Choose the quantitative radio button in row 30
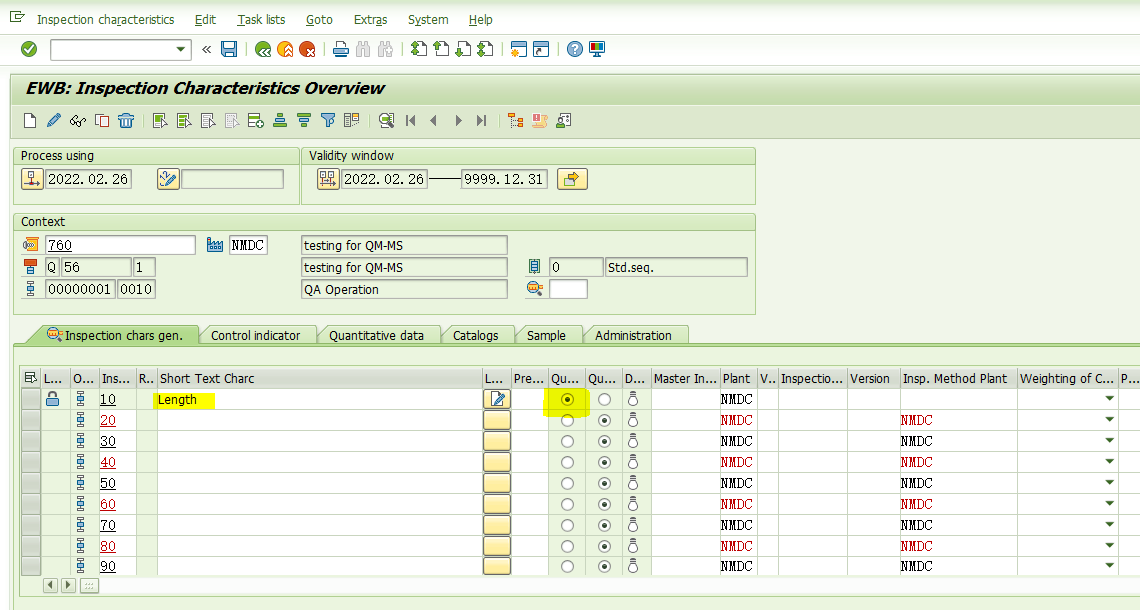1140x610 pixels. point(567,441)
